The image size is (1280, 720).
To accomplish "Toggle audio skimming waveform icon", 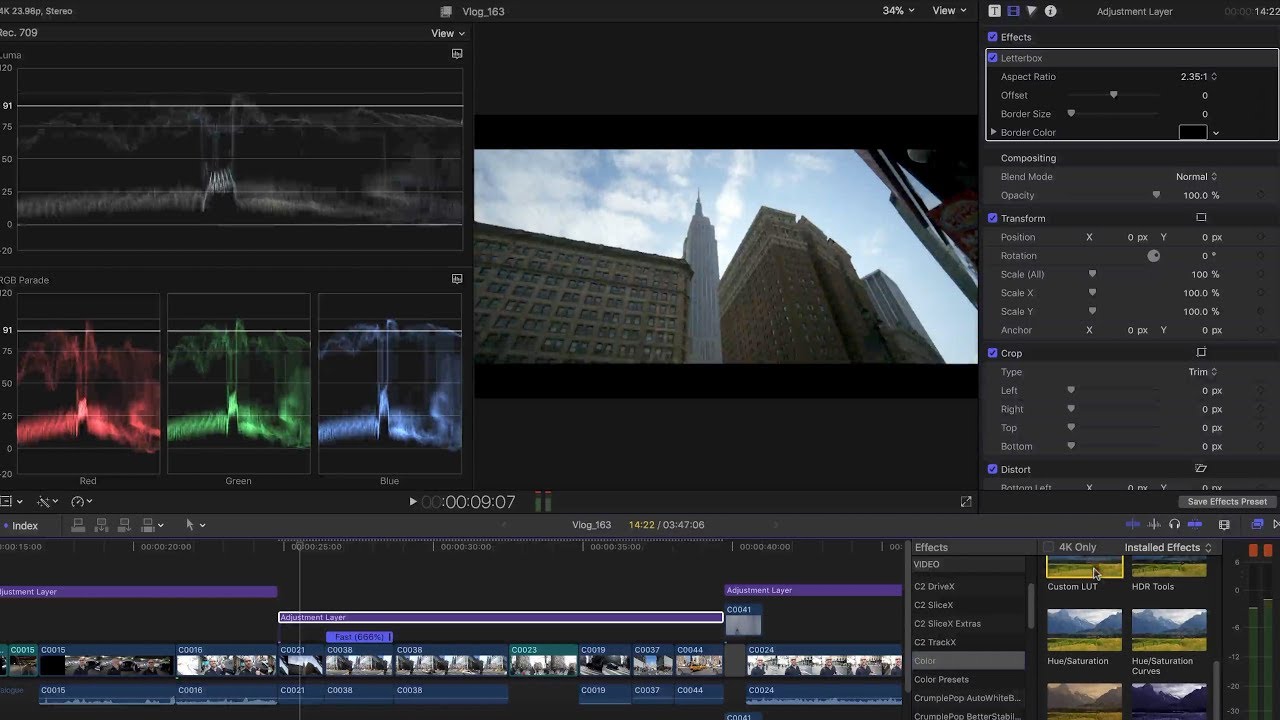I will click(x=1154, y=524).
